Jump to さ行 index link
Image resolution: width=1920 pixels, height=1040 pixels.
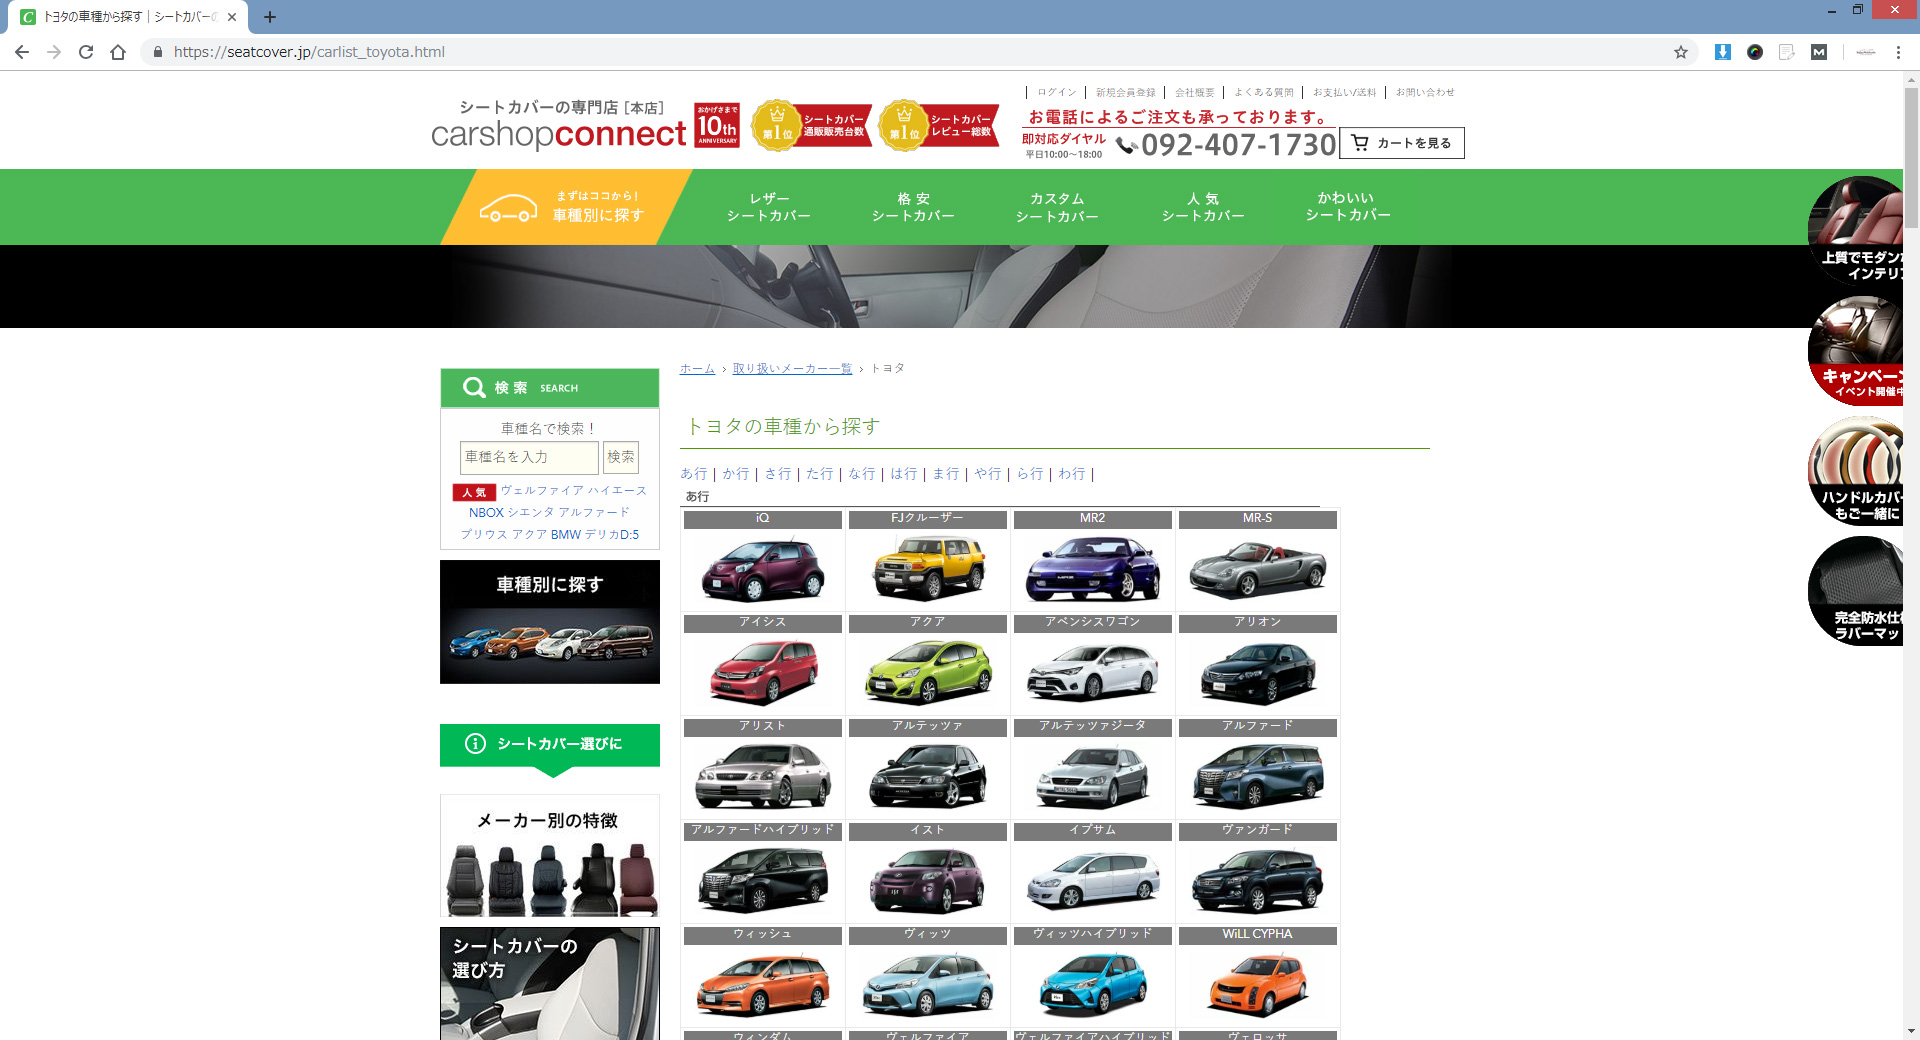pos(778,474)
